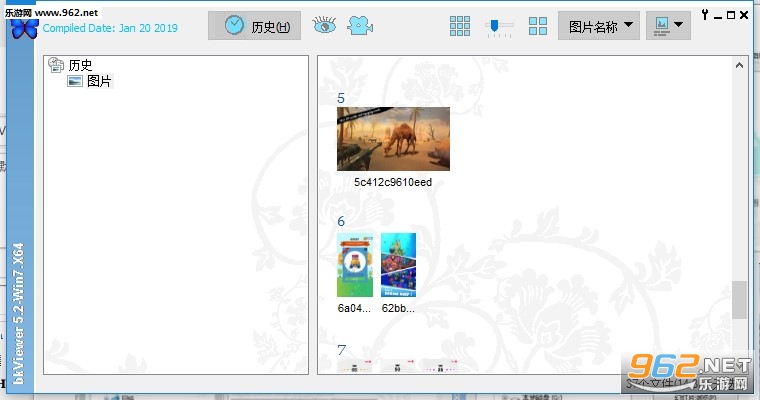Image resolution: width=760 pixels, height=400 pixels.
Task: Minimize the bkViewer window
Action: [x=718, y=16]
